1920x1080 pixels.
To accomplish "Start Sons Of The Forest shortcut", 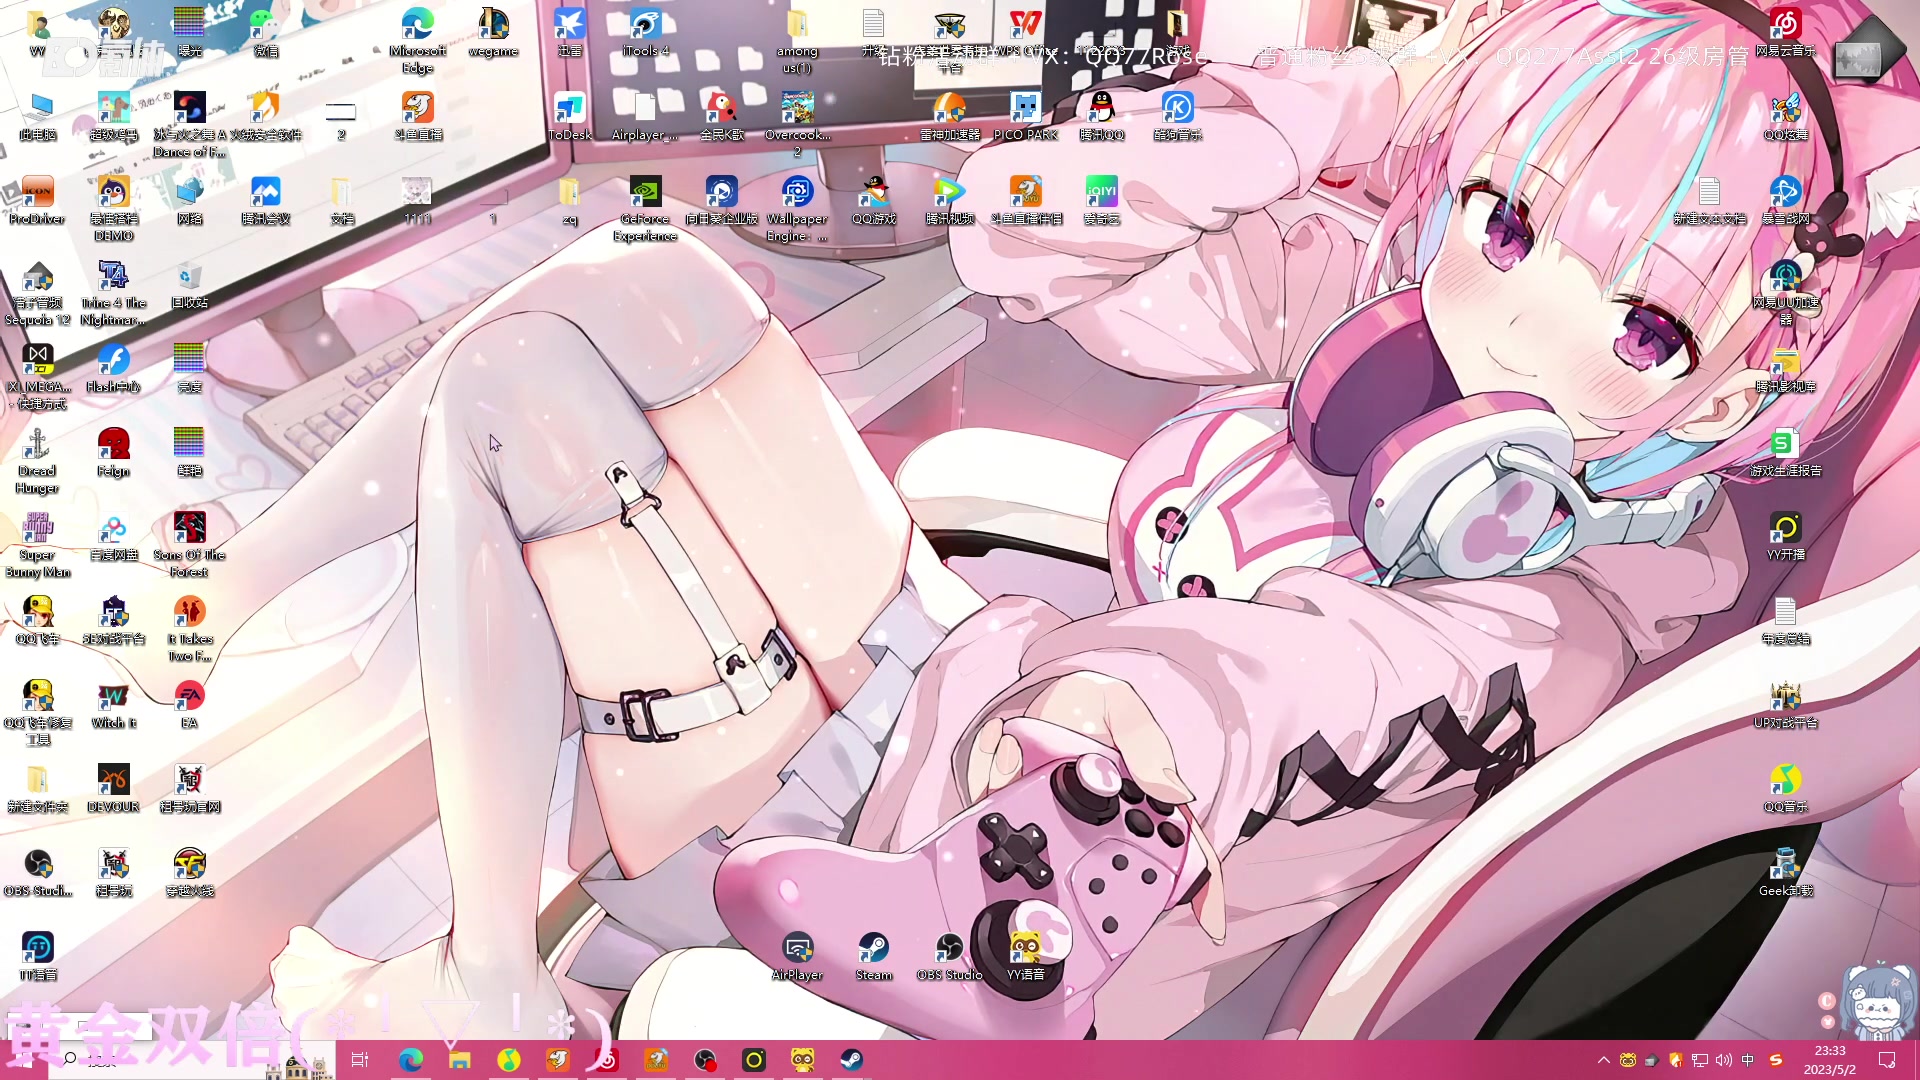I will pyautogui.click(x=189, y=544).
